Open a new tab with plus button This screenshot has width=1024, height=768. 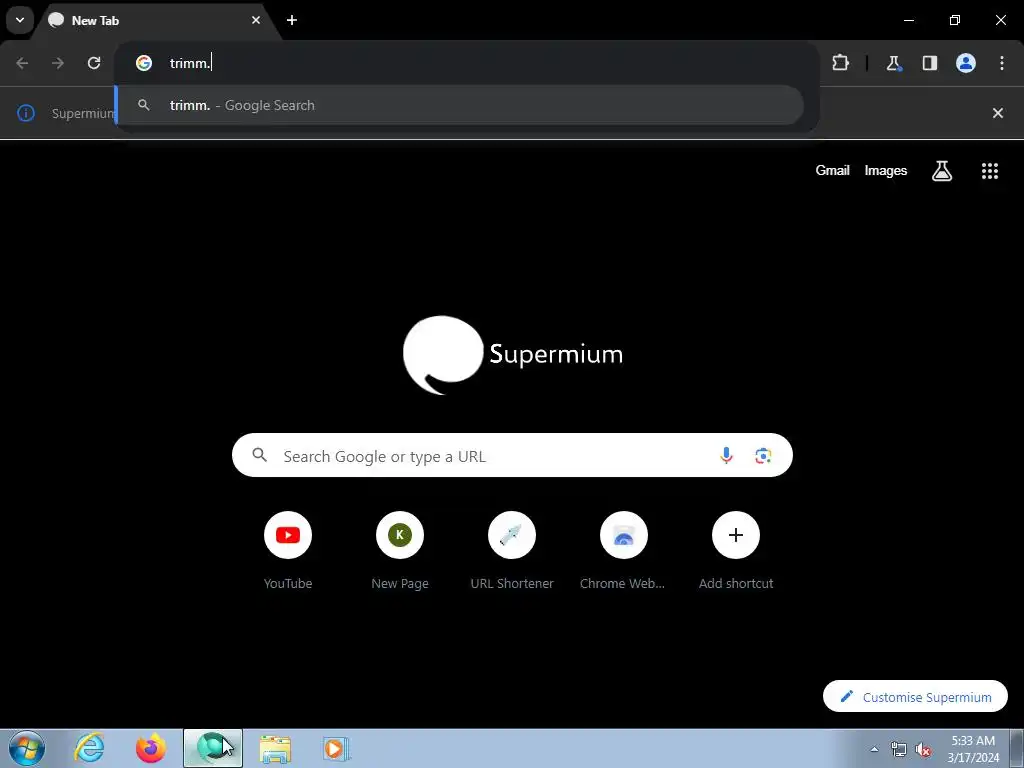click(x=292, y=20)
